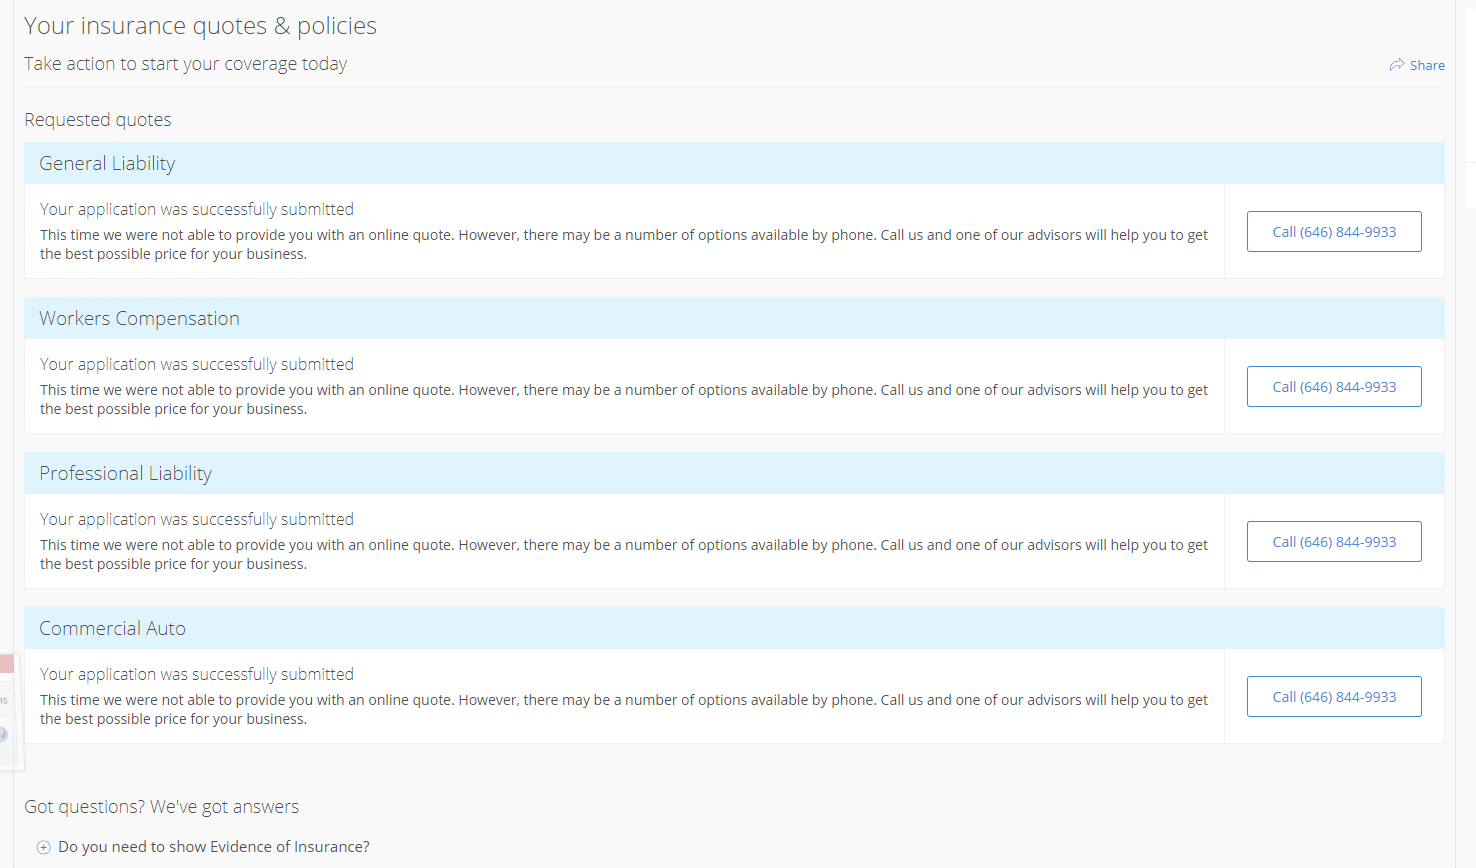The image size is (1476, 868).
Task: Click the partially hidden help question-mark icon
Action: click(x=3, y=735)
